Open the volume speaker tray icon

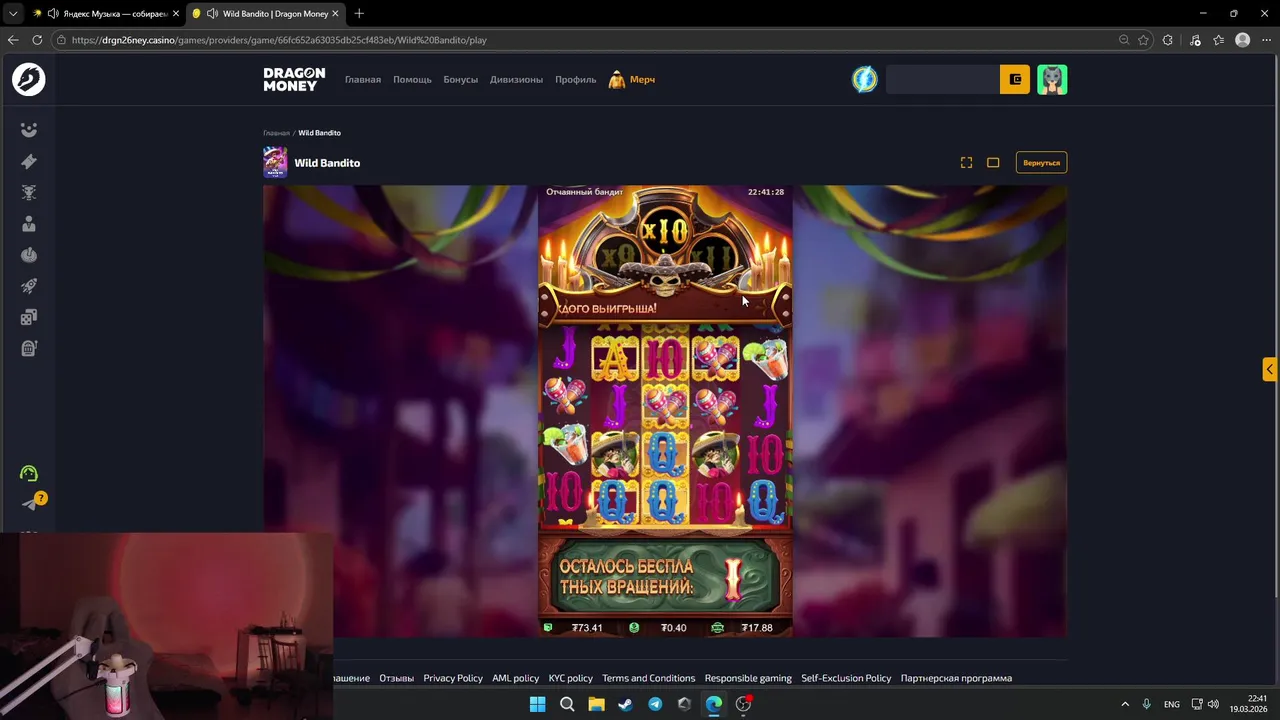pyautogui.click(x=1213, y=704)
